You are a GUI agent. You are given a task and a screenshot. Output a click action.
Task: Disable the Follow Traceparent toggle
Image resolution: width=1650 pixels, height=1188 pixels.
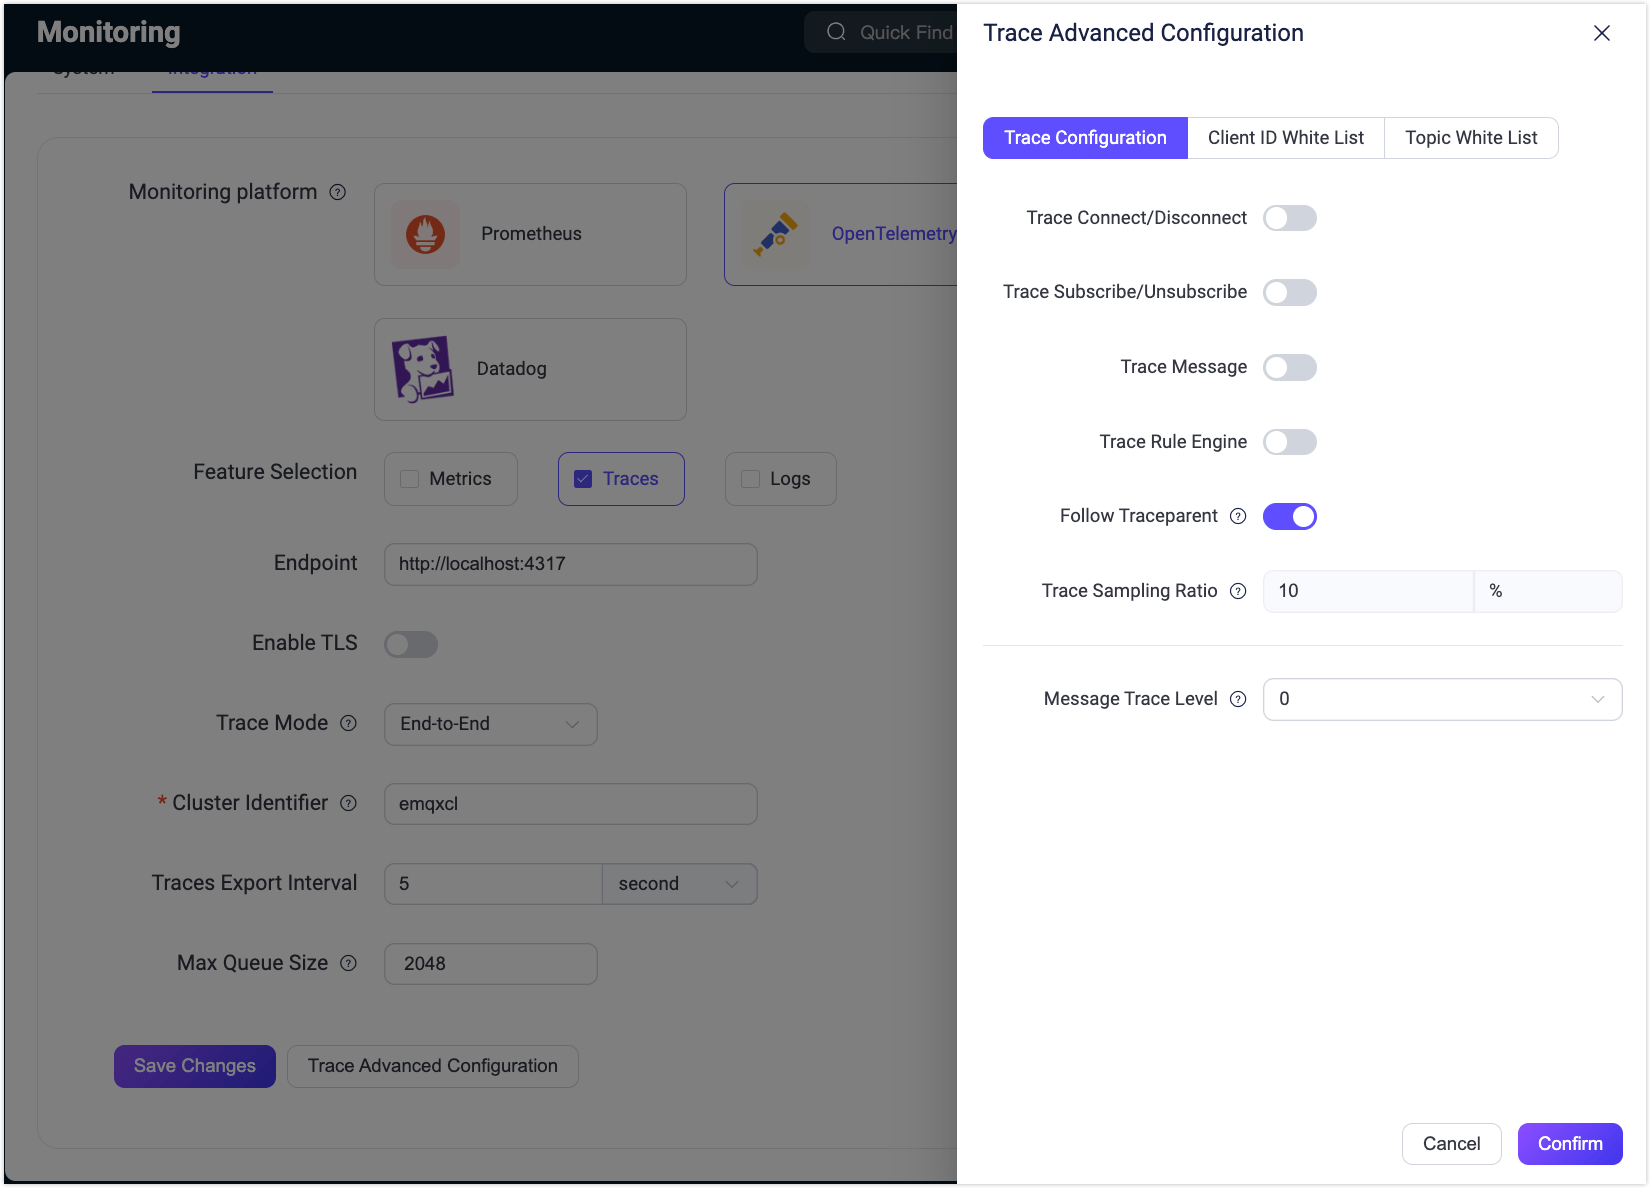point(1289,516)
